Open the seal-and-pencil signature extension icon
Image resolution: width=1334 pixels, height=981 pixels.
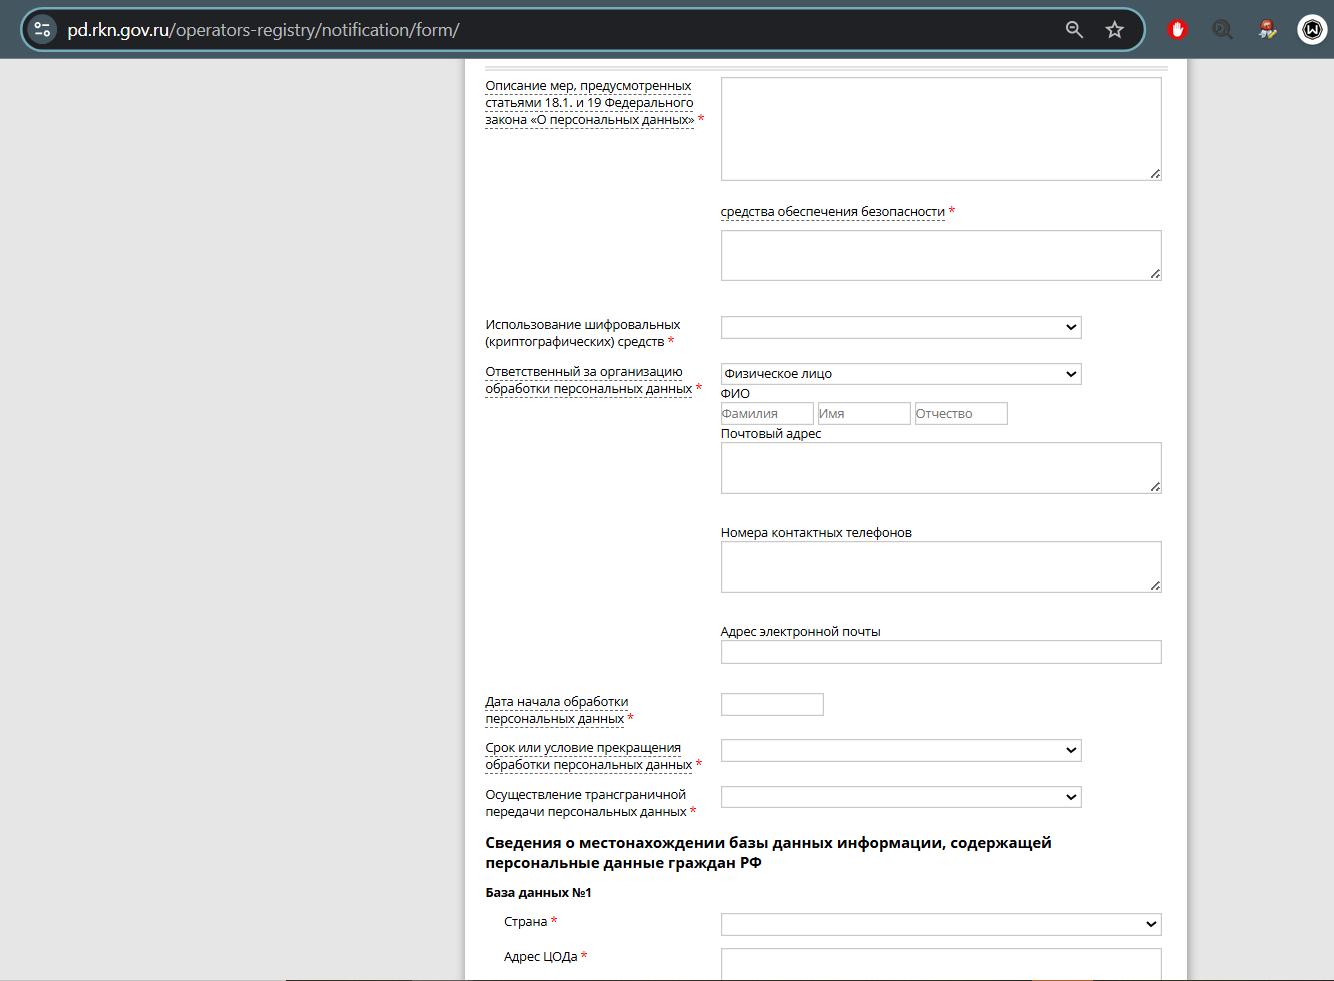tap(1267, 30)
